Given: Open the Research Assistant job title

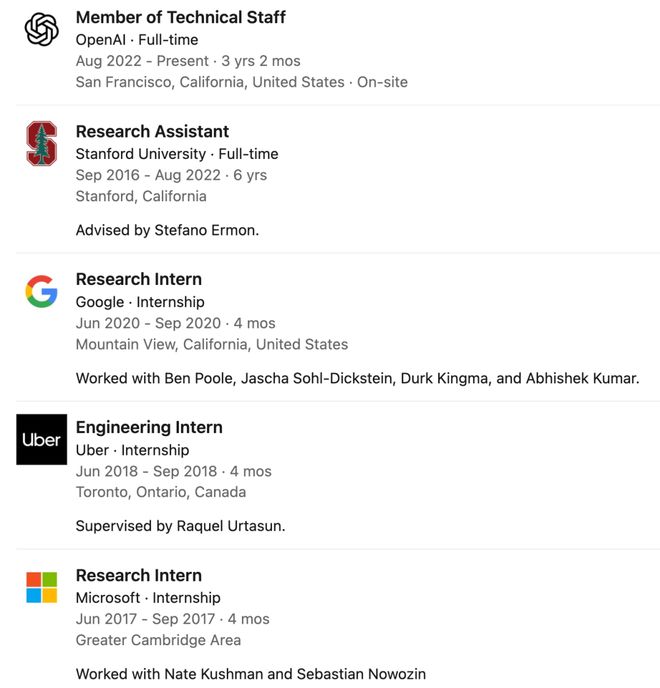Looking at the screenshot, I should coord(152,131).
